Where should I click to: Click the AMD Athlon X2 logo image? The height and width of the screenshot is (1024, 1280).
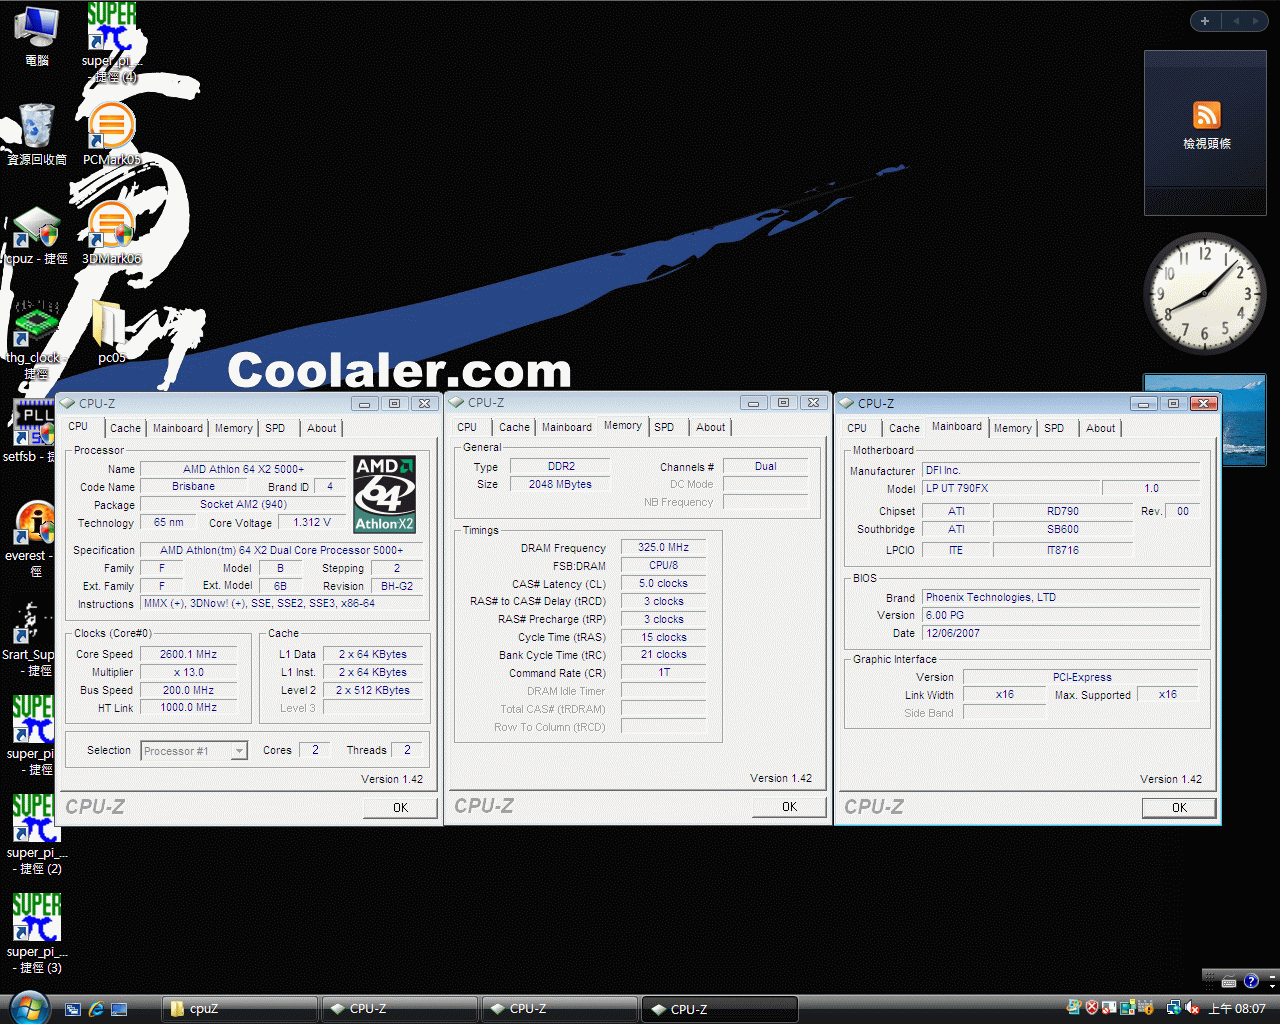tap(385, 495)
